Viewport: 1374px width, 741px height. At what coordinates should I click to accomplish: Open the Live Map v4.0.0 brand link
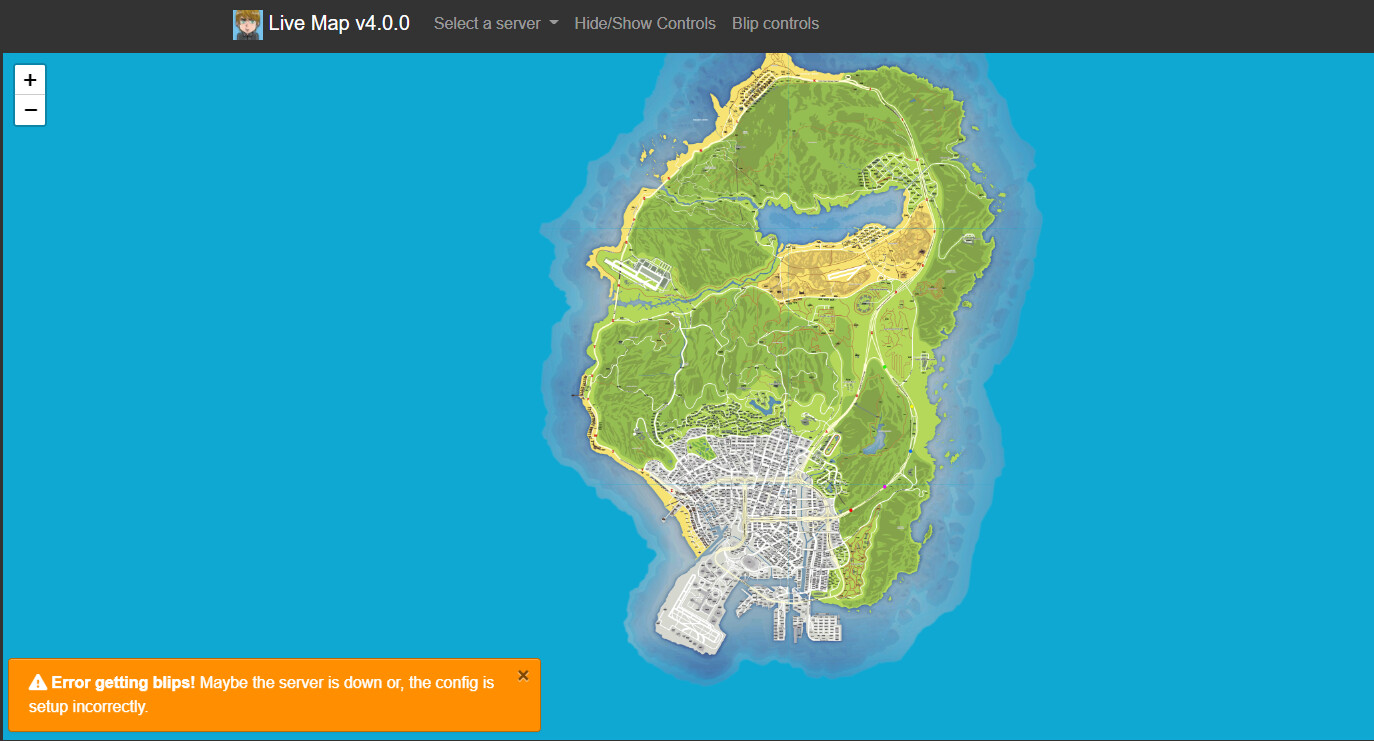pyautogui.click(x=339, y=24)
